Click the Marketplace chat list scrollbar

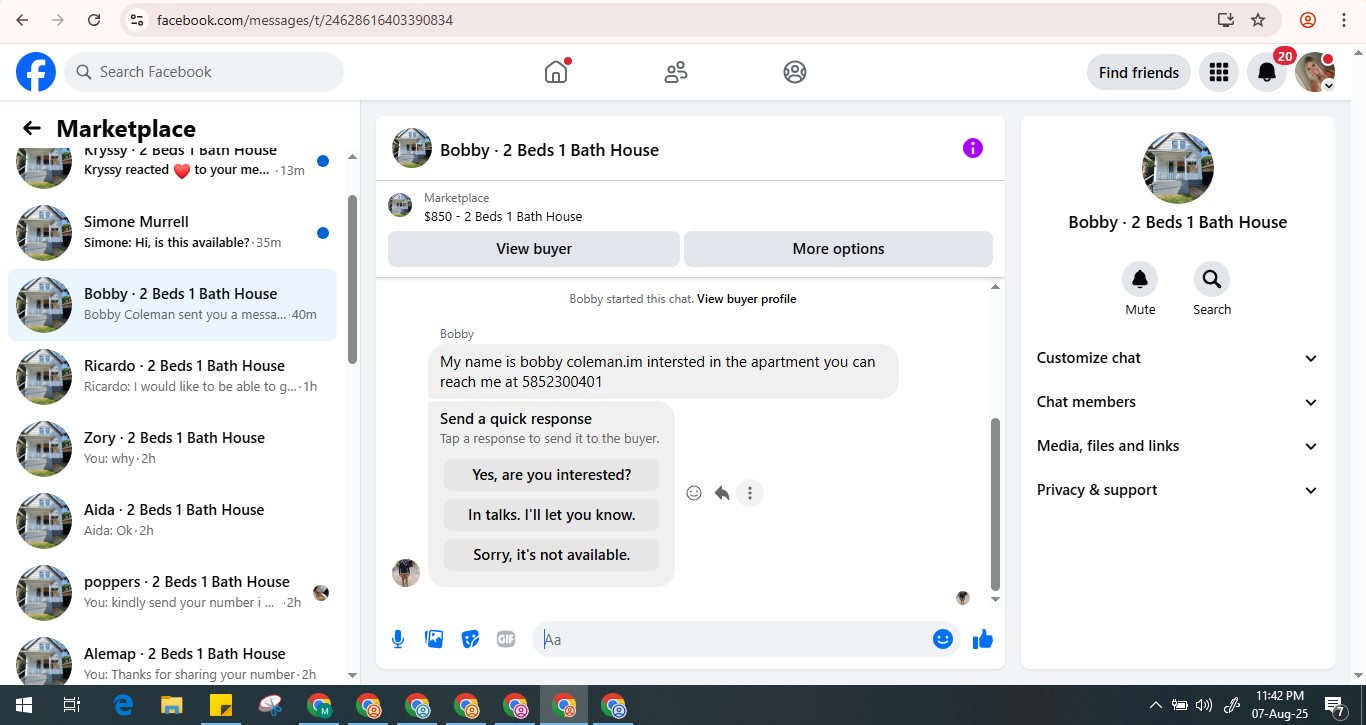pos(352,279)
